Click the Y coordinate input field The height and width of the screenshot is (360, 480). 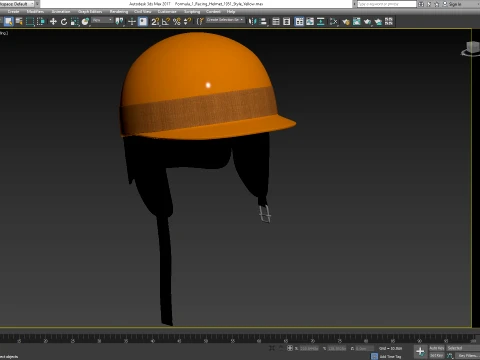point(337,348)
